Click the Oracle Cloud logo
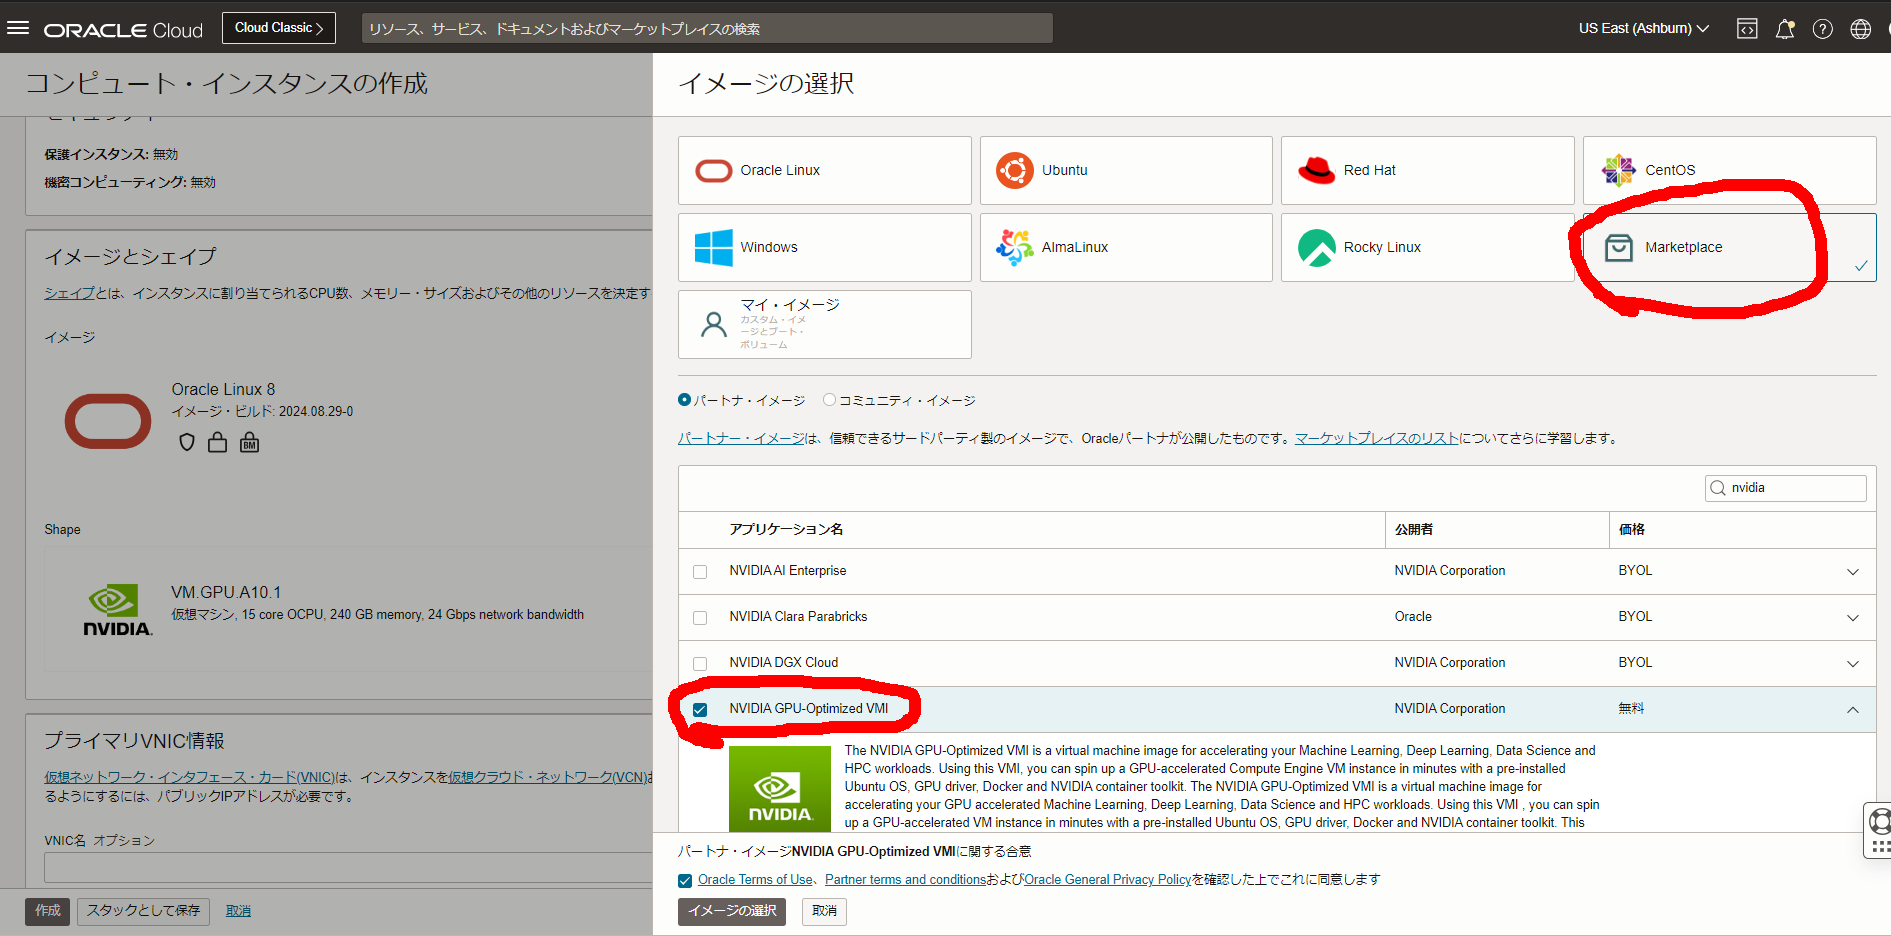Image resolution: width=1891 pixels, height=936 pixels. [123, 30]
